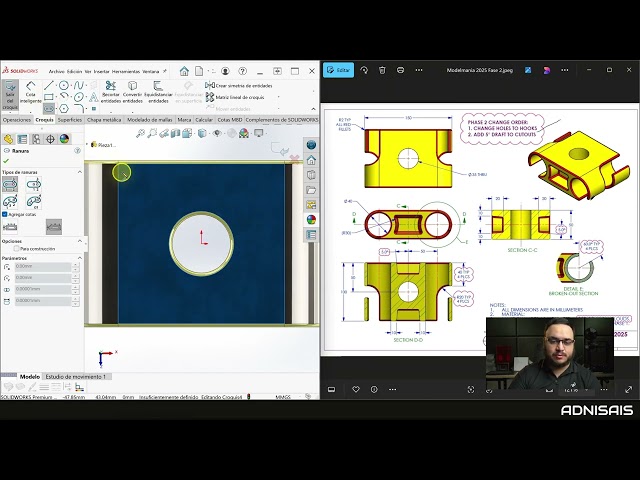
Task: Select the Polygon sketch tool
Action: click(63, 109)
